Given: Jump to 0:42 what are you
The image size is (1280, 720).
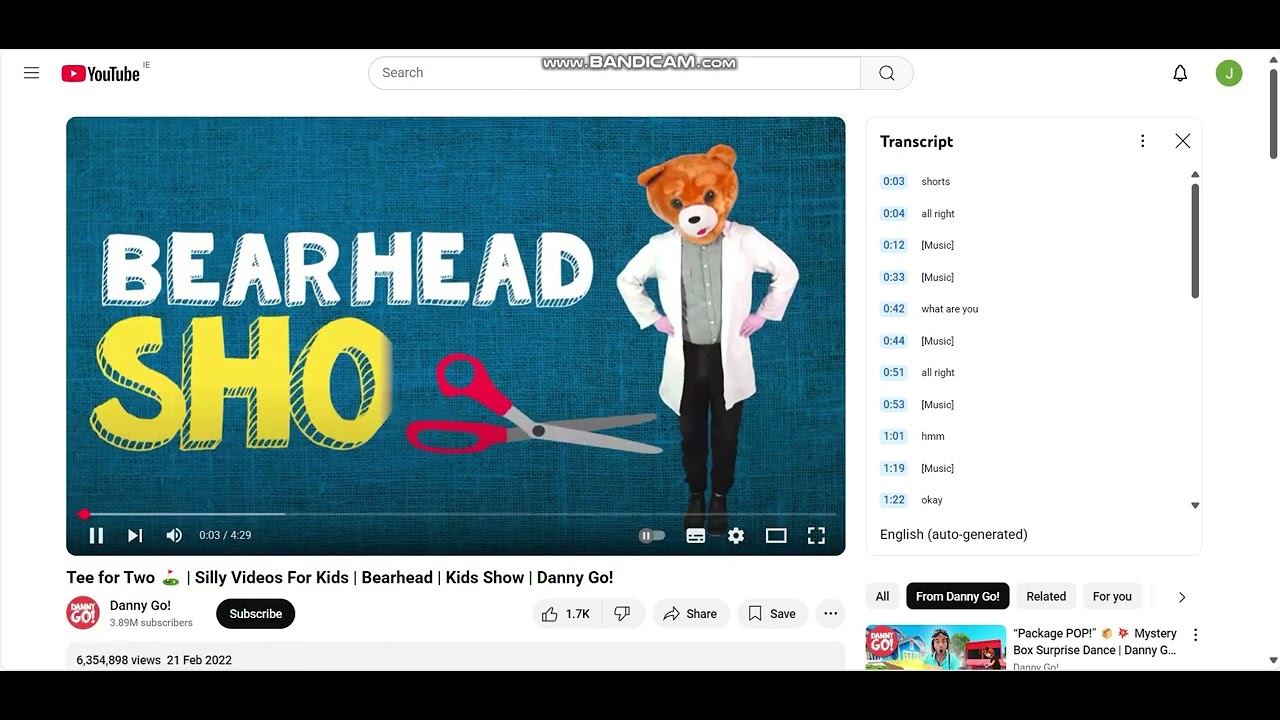Looking at the screenshot, I should coord(1030,309).
